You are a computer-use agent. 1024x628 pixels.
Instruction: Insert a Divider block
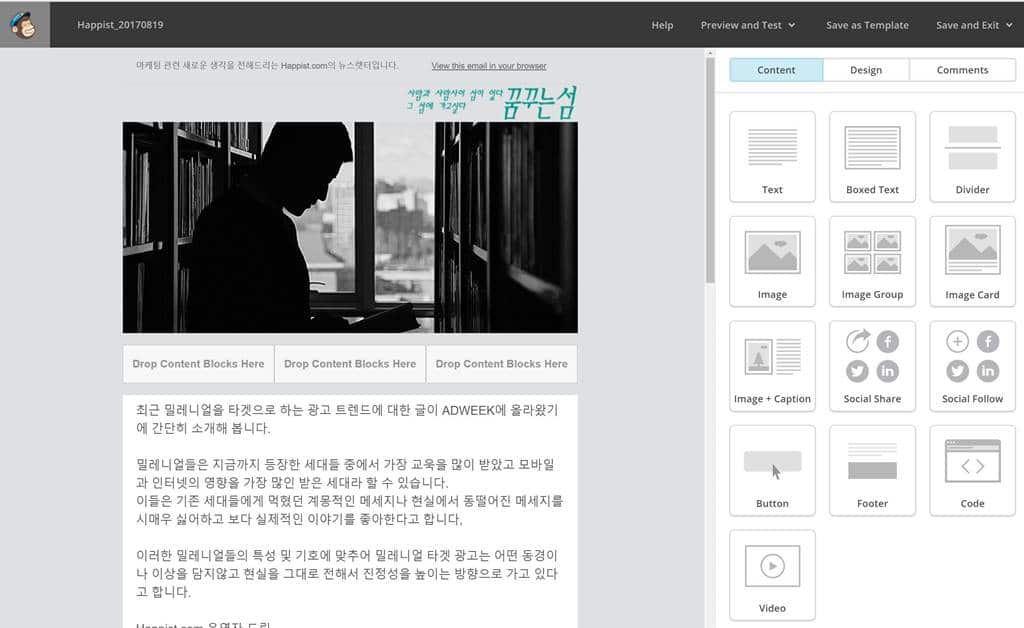pyautogui.click(x=971, y=155)
